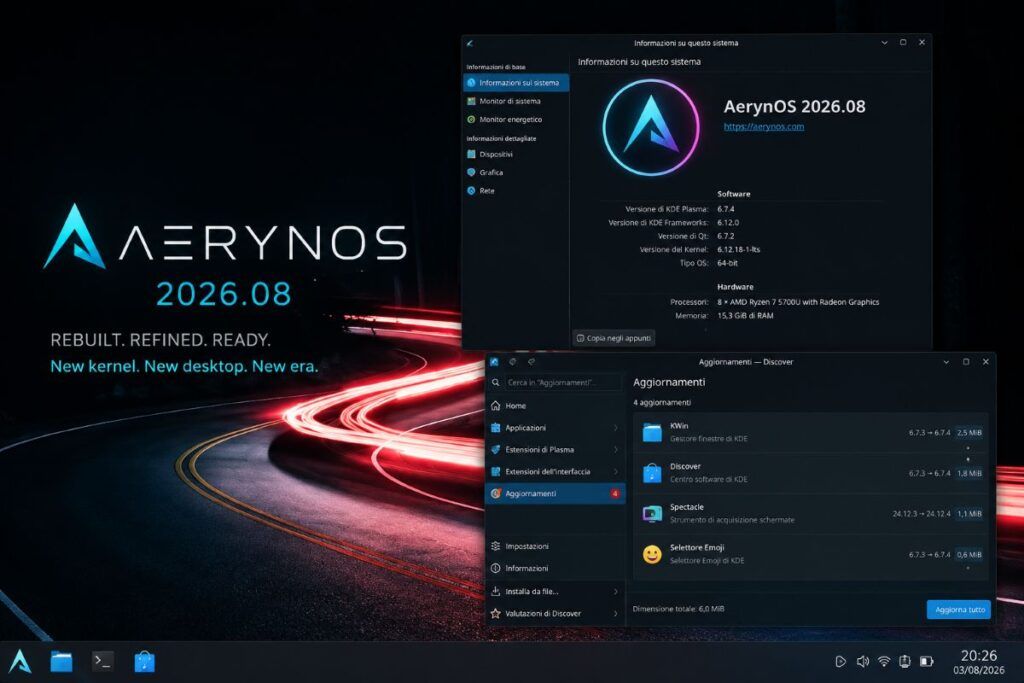
Task: Click 'Installa da file...' in Discover
Action: click(555, 592)
